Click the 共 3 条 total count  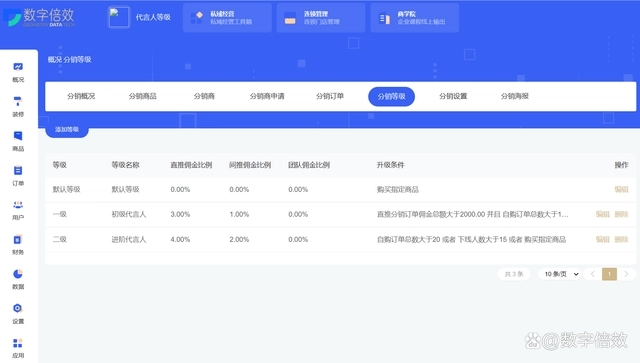click(x=514, y=274)
